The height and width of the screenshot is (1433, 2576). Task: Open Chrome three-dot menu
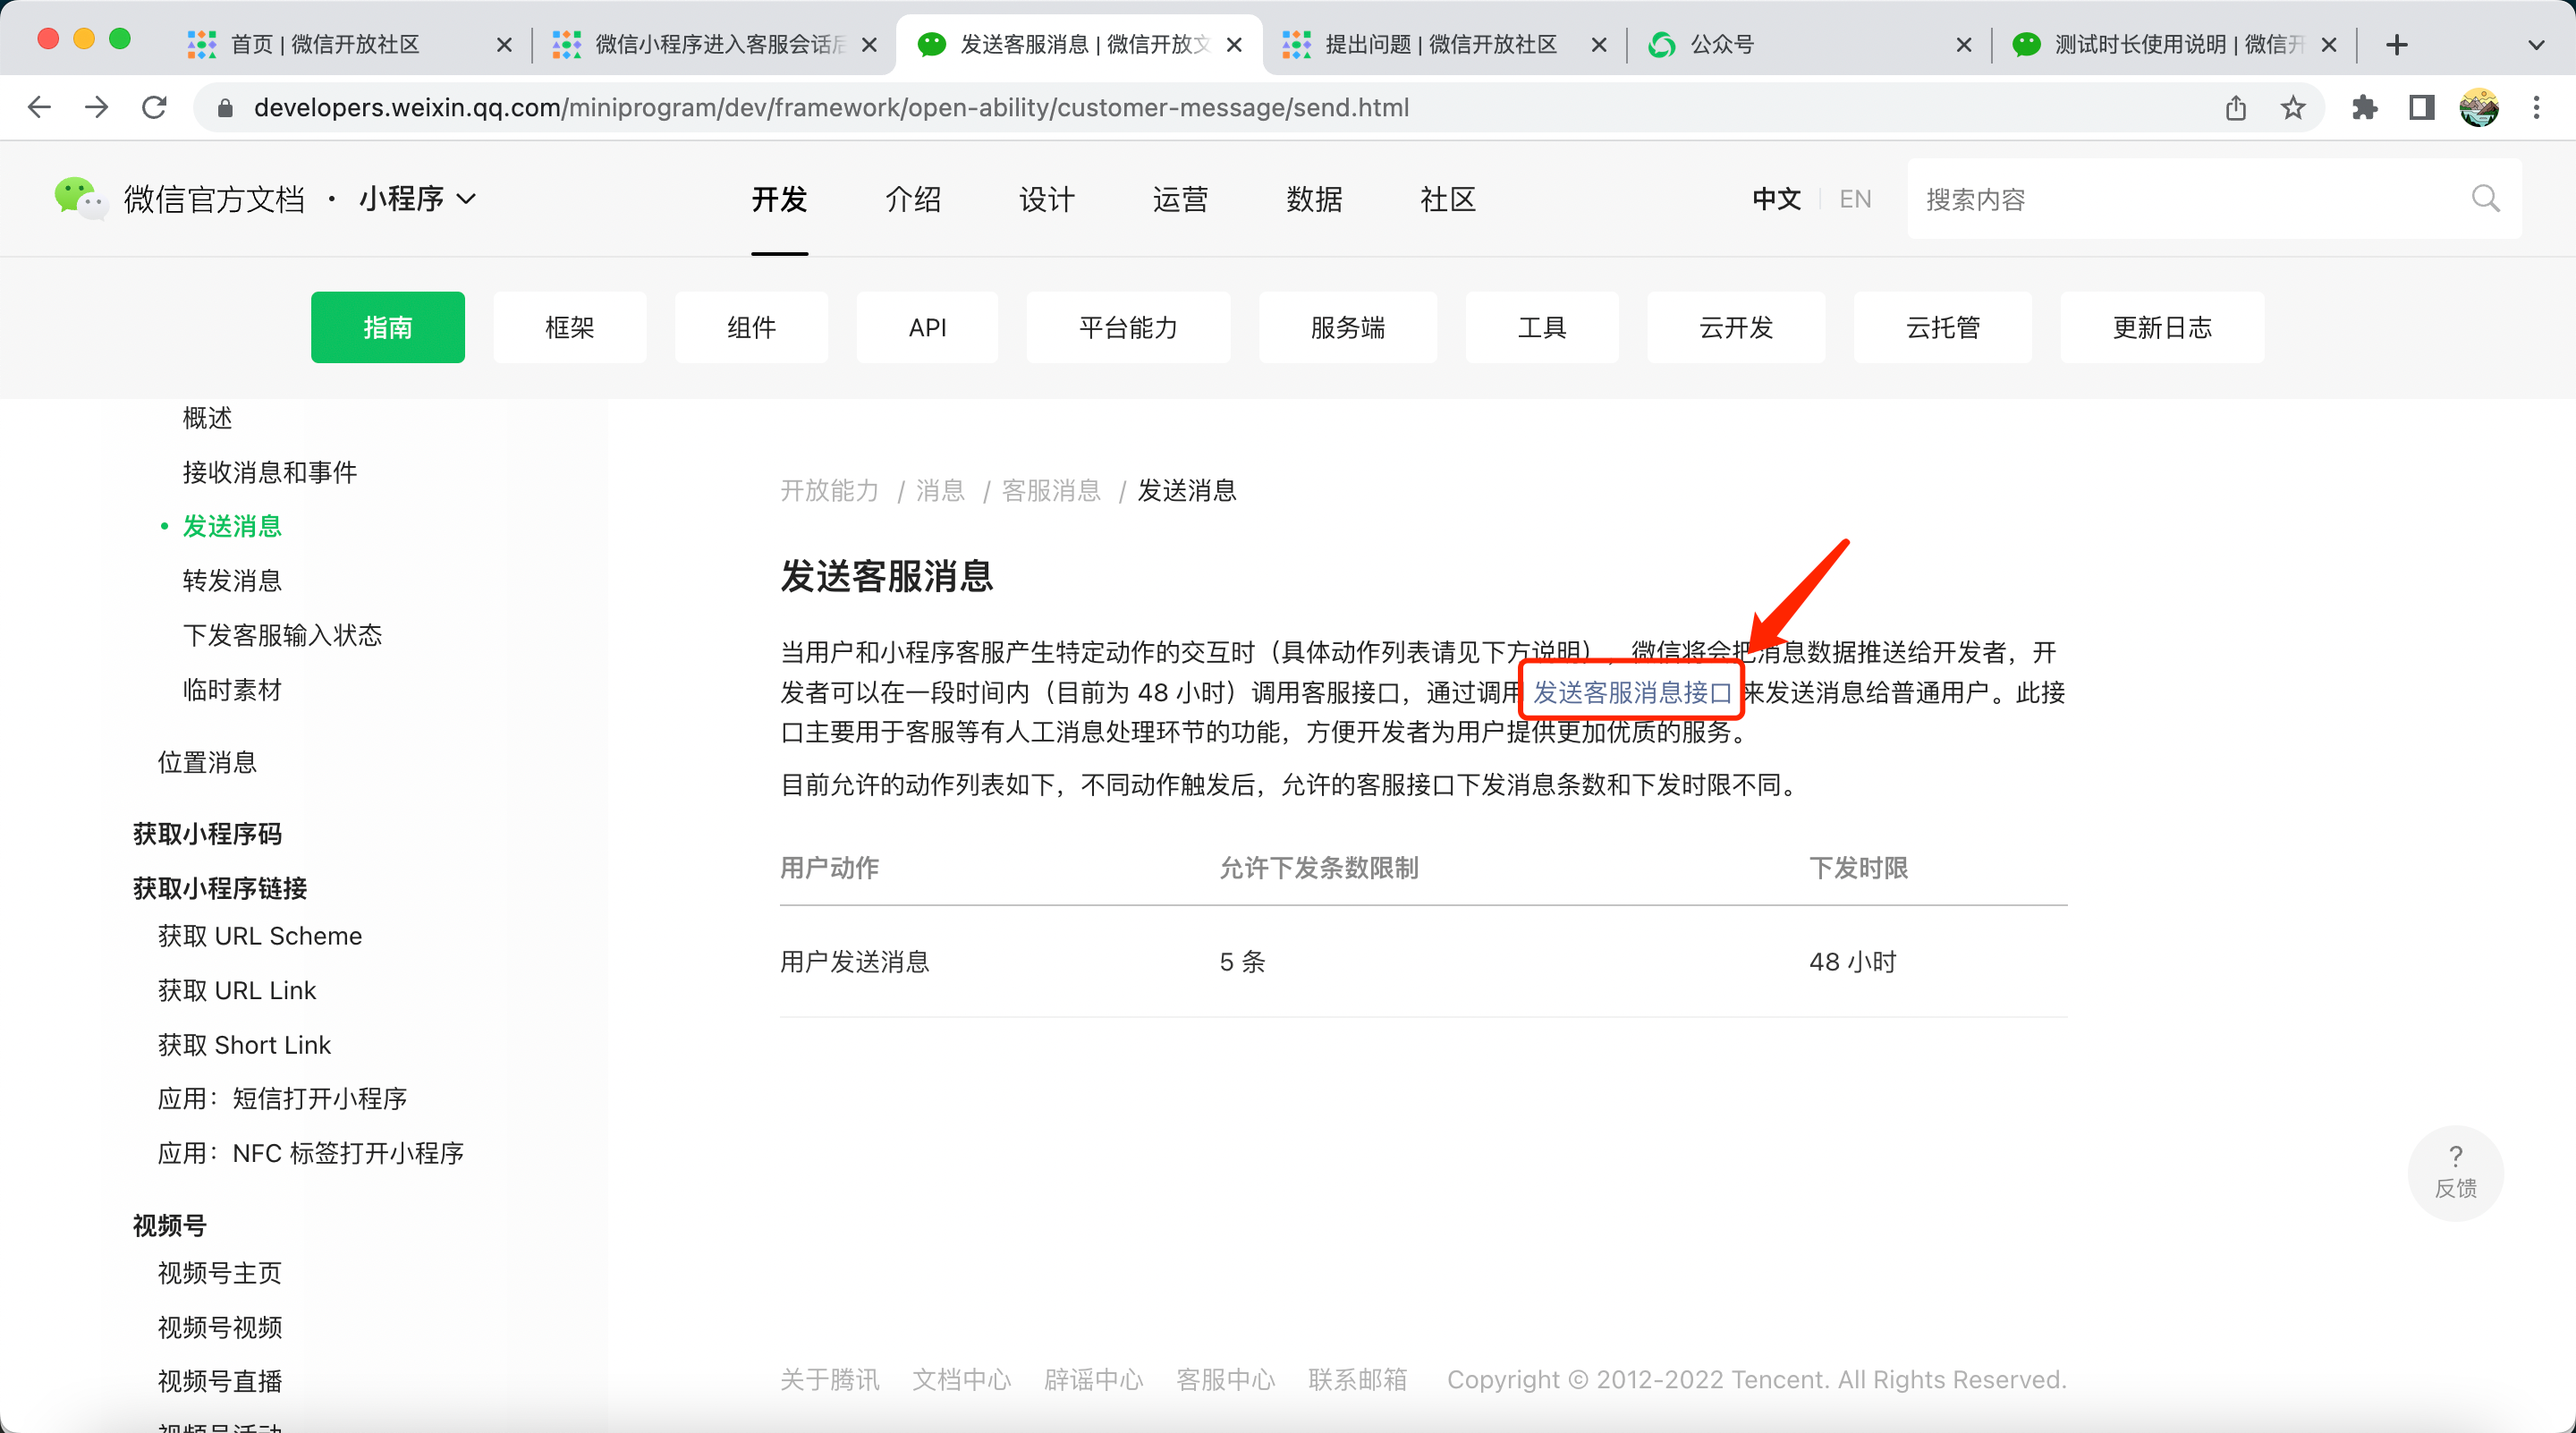click(x=2536, y=108)
